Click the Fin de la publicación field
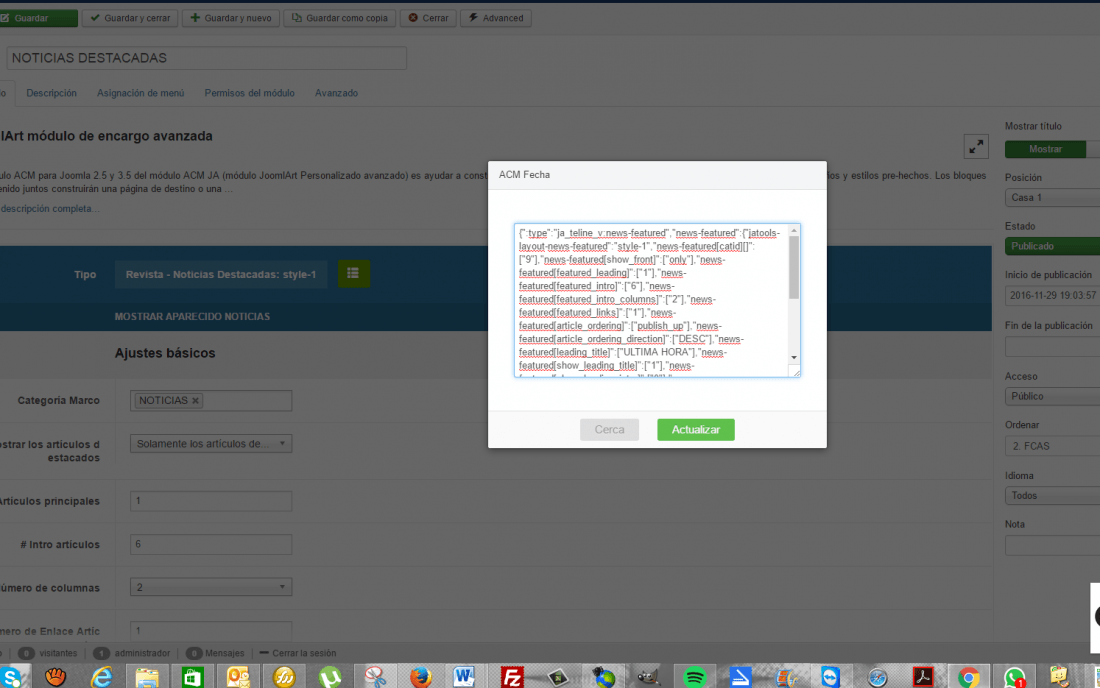The width and height of the screenshot is (1100, 688). click(x=1052, y=346)
